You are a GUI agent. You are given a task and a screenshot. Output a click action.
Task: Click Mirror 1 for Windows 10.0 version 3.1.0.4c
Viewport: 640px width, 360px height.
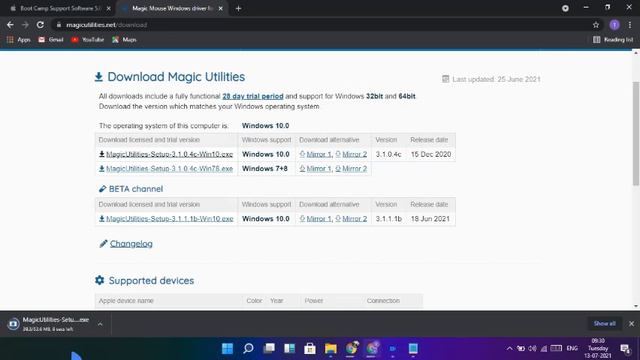319,154
